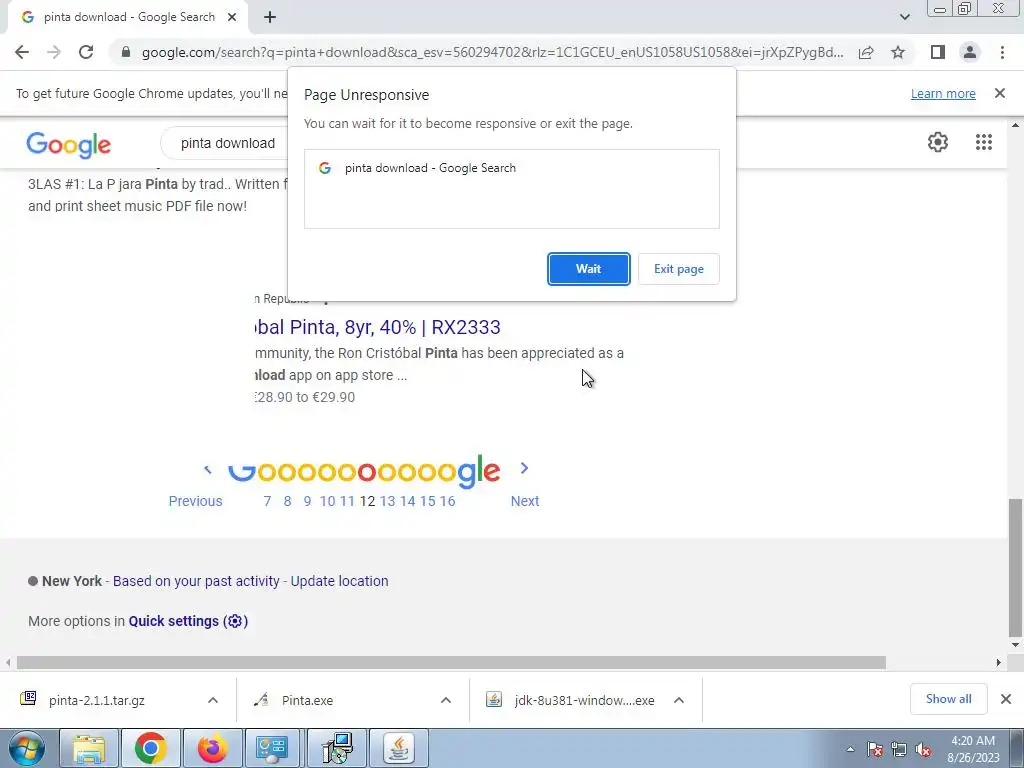Dismiss the Chrome updates info bar

(x=1000, y=93)
